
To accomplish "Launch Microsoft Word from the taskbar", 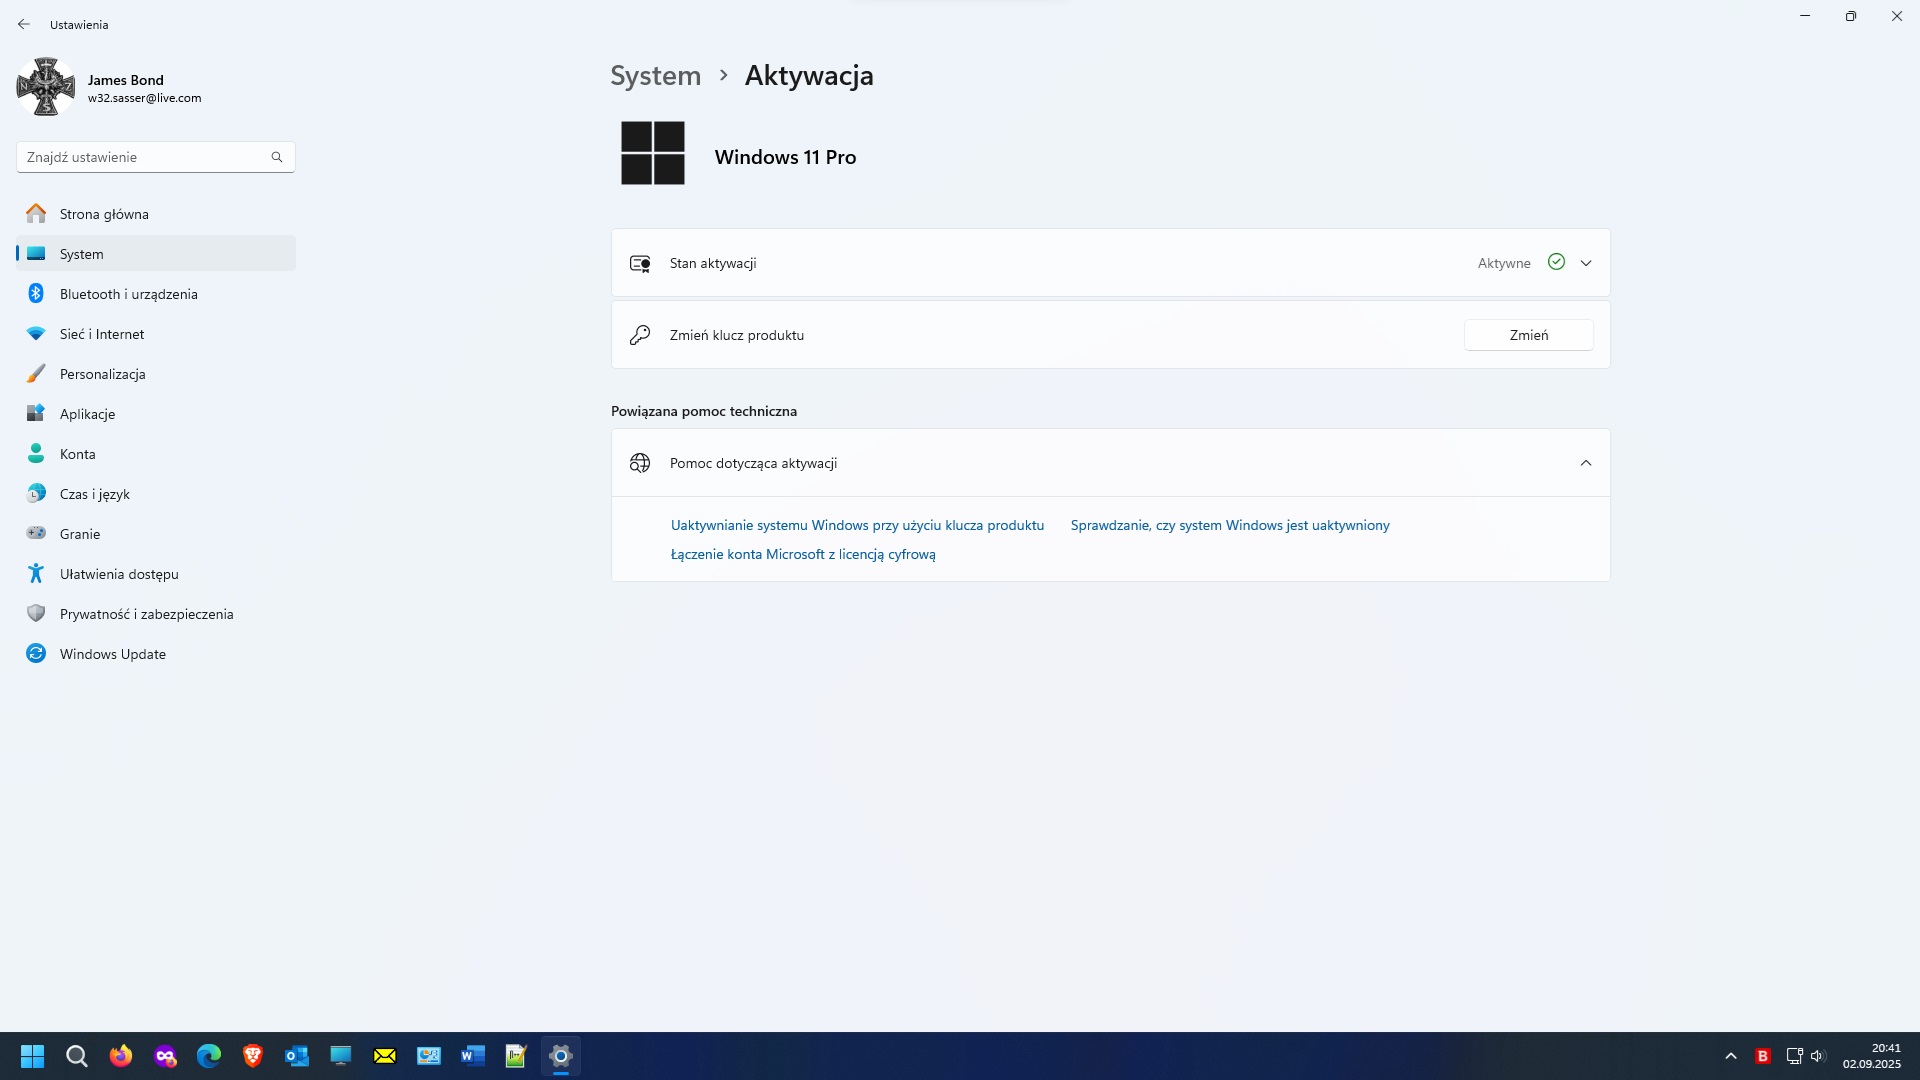I will tap(473, 1056).
